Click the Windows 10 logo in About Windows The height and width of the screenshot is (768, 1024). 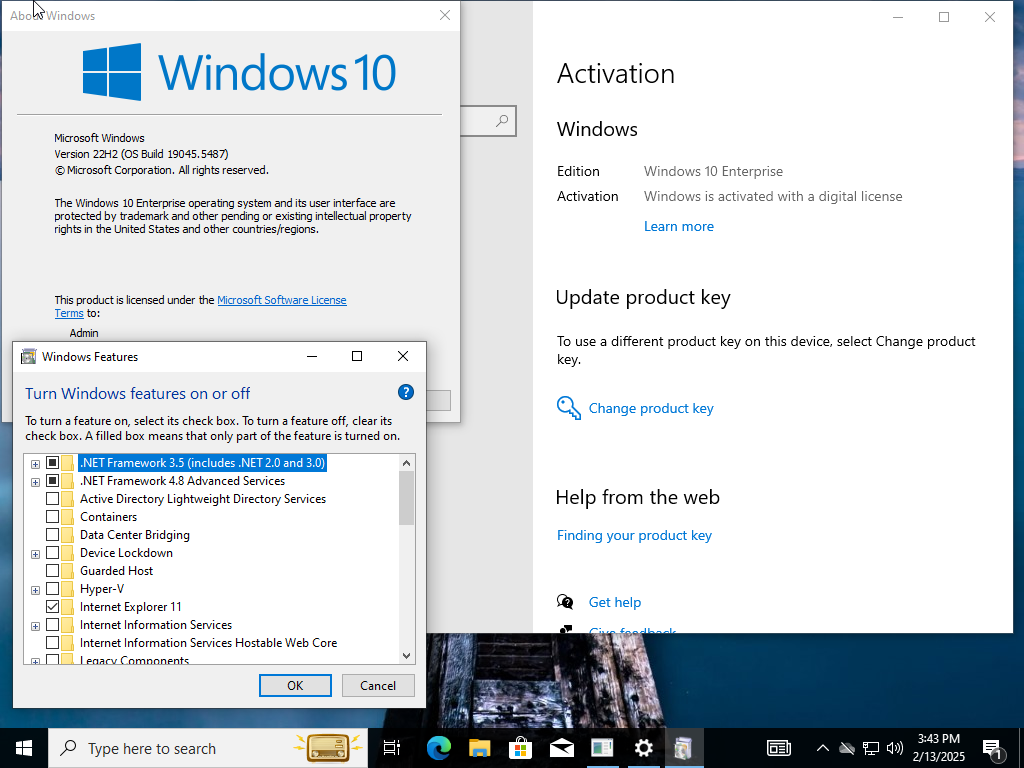(x=112, y=72)
